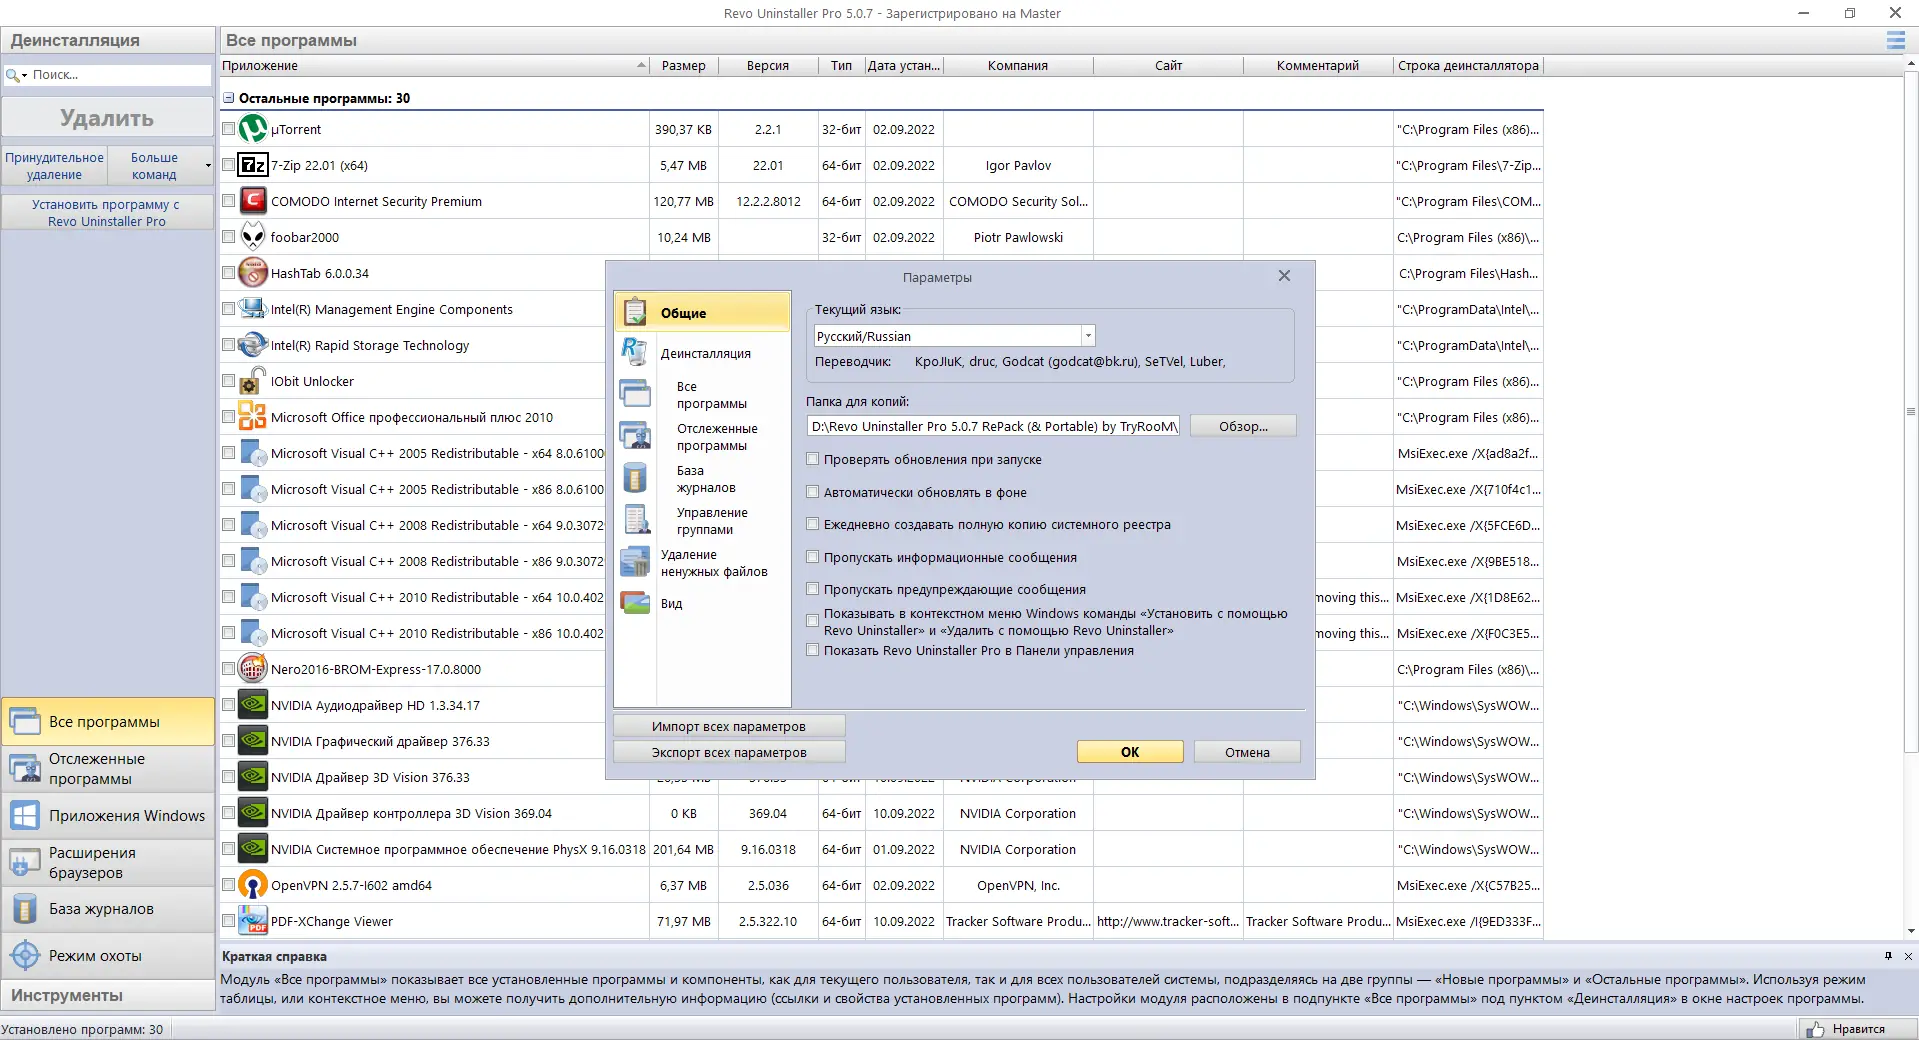
Task: Open the Инструменты sidebar section
Action: coord(108,995)
